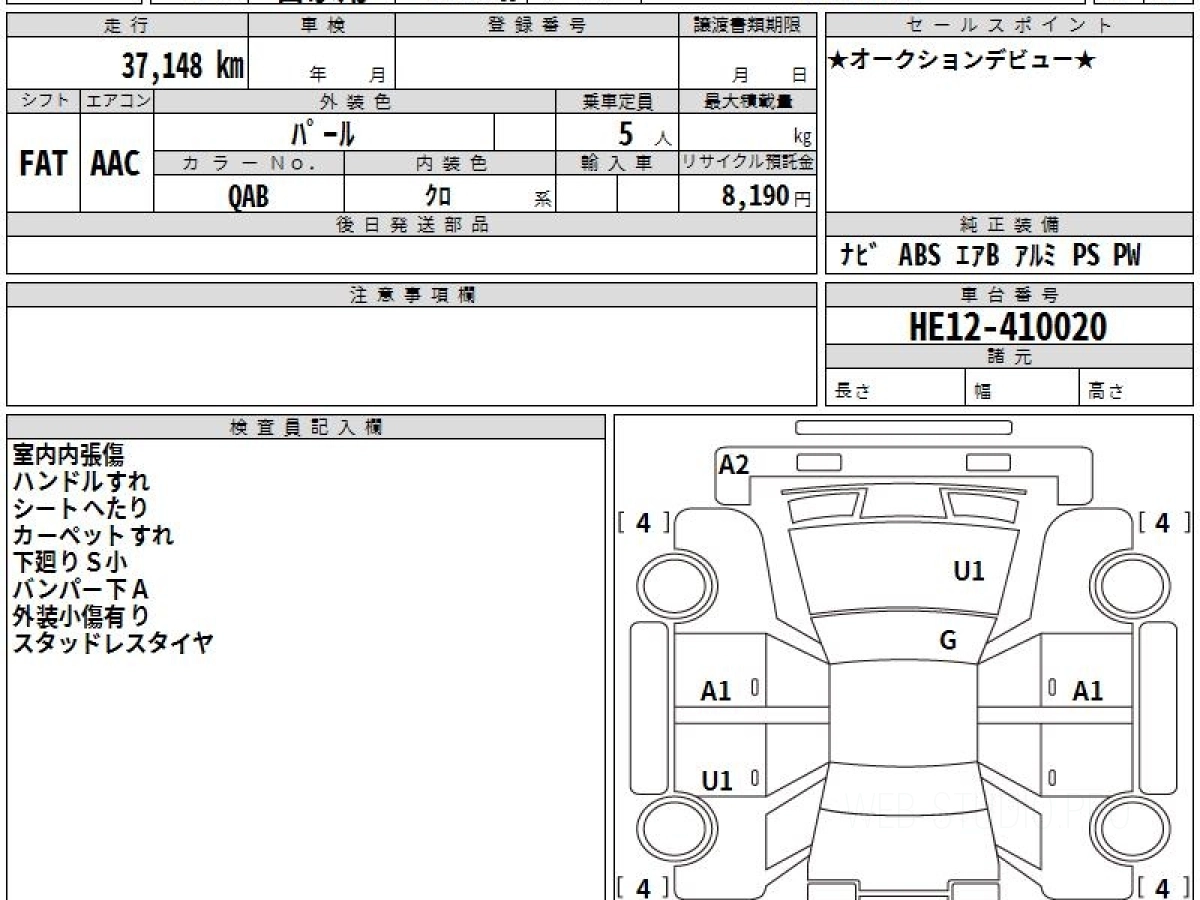Viewport: 1200px width, 900px height.
Task: Click the バンパー下A inspector note
Action: point(80,589)
